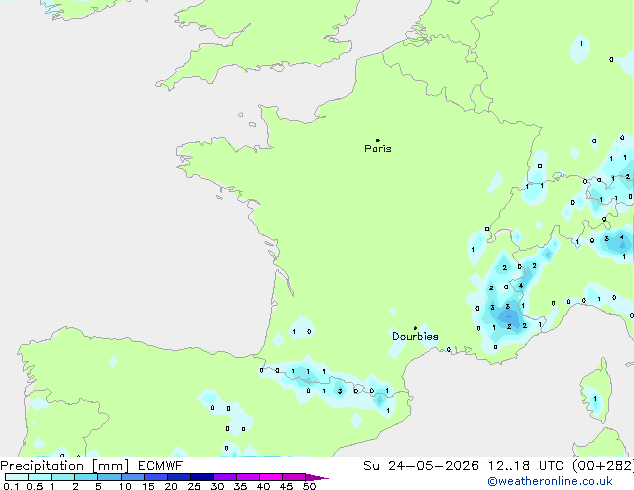634x490 pixels.
Task: Click the '10' legend scale value
Action: point(125,486)
